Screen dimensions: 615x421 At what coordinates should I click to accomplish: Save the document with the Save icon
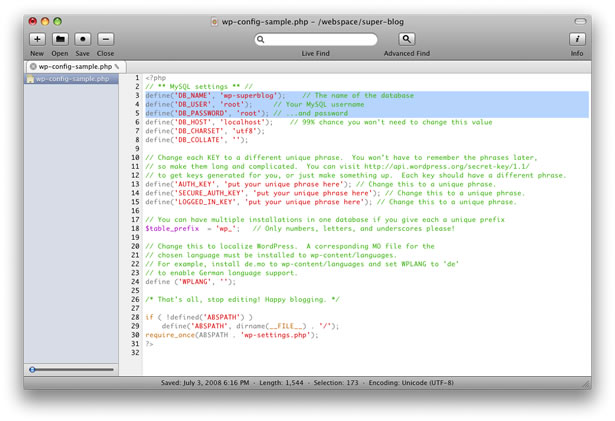(82, 39)
